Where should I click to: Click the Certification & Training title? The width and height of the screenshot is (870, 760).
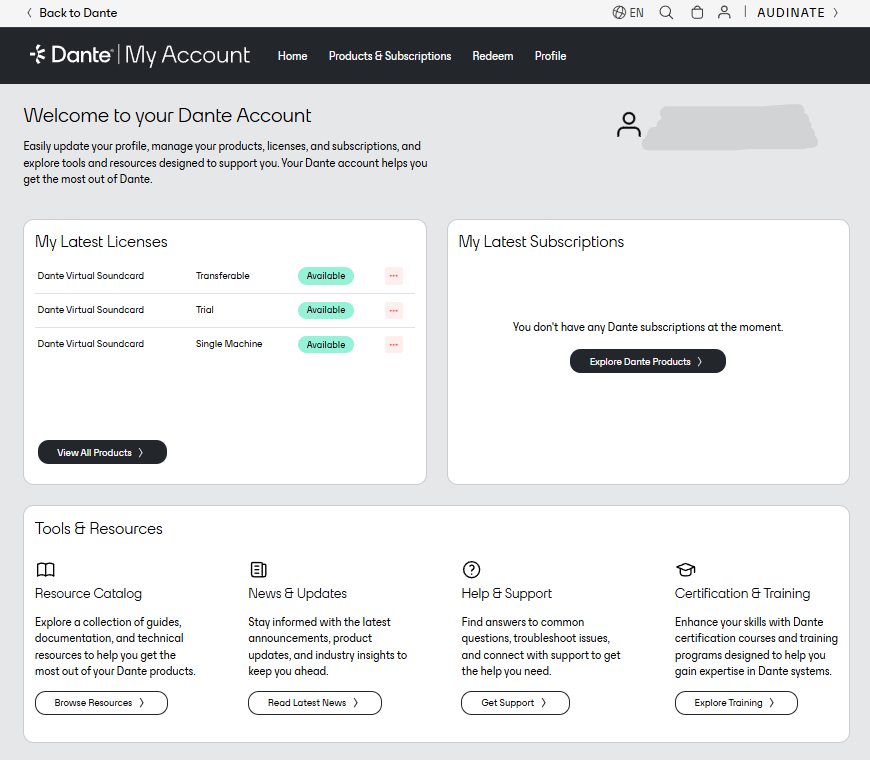pyautogui.click(x=742, y=594)
